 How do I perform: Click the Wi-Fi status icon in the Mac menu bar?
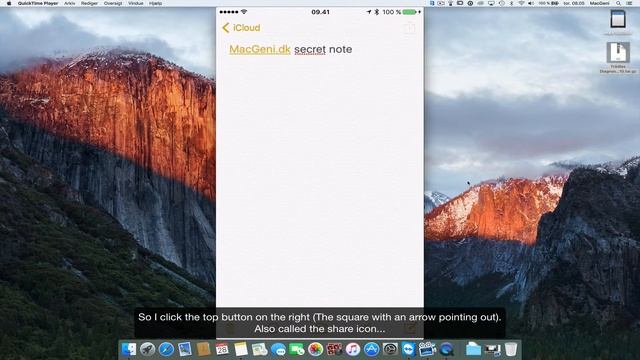522,3
